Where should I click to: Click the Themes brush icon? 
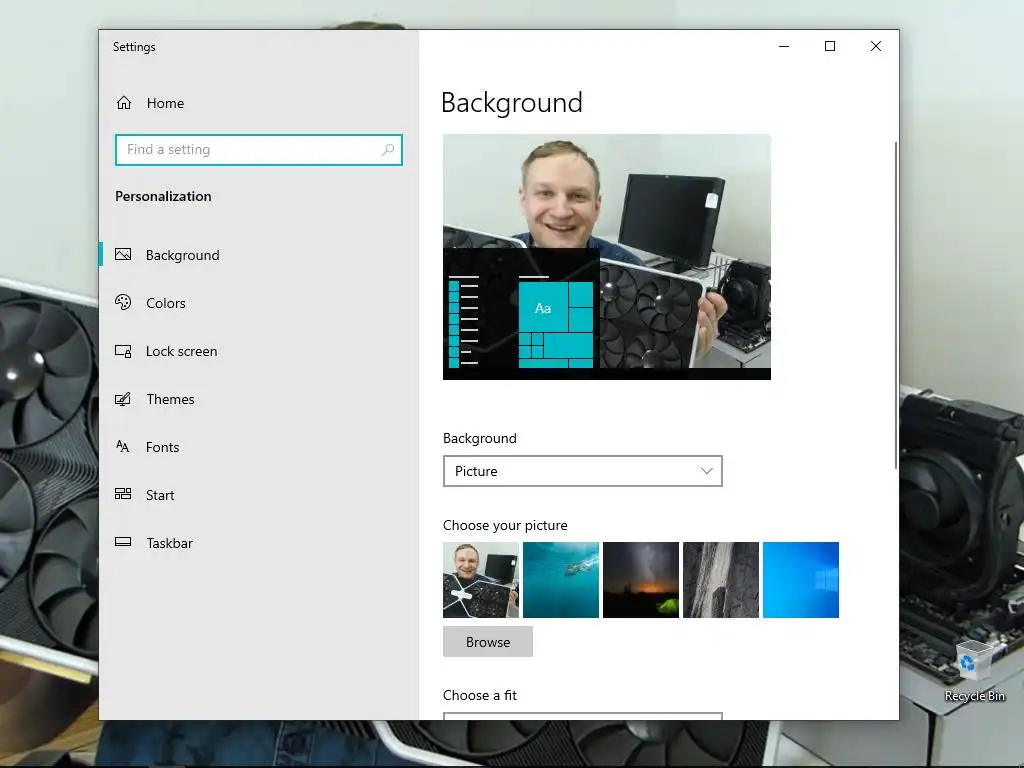point(123,398)
